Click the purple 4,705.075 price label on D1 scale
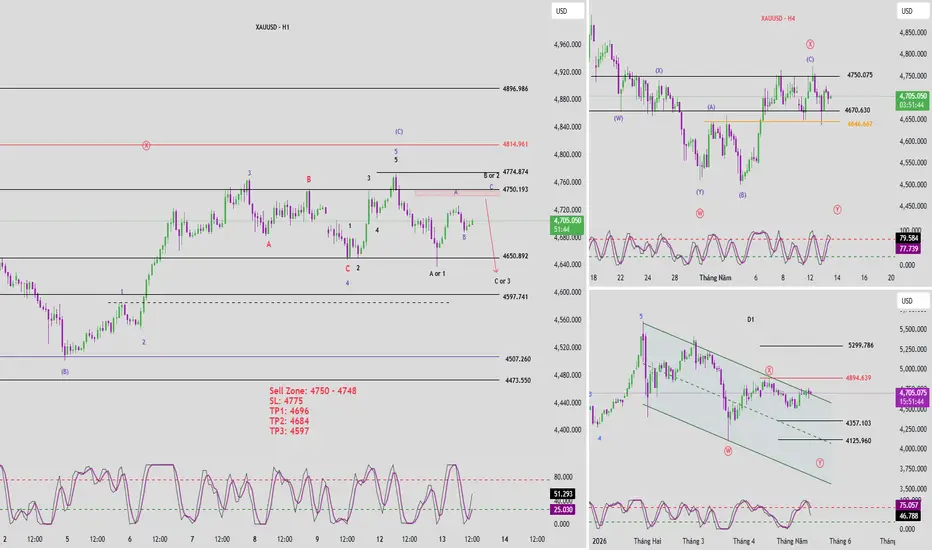 point(912,397)
